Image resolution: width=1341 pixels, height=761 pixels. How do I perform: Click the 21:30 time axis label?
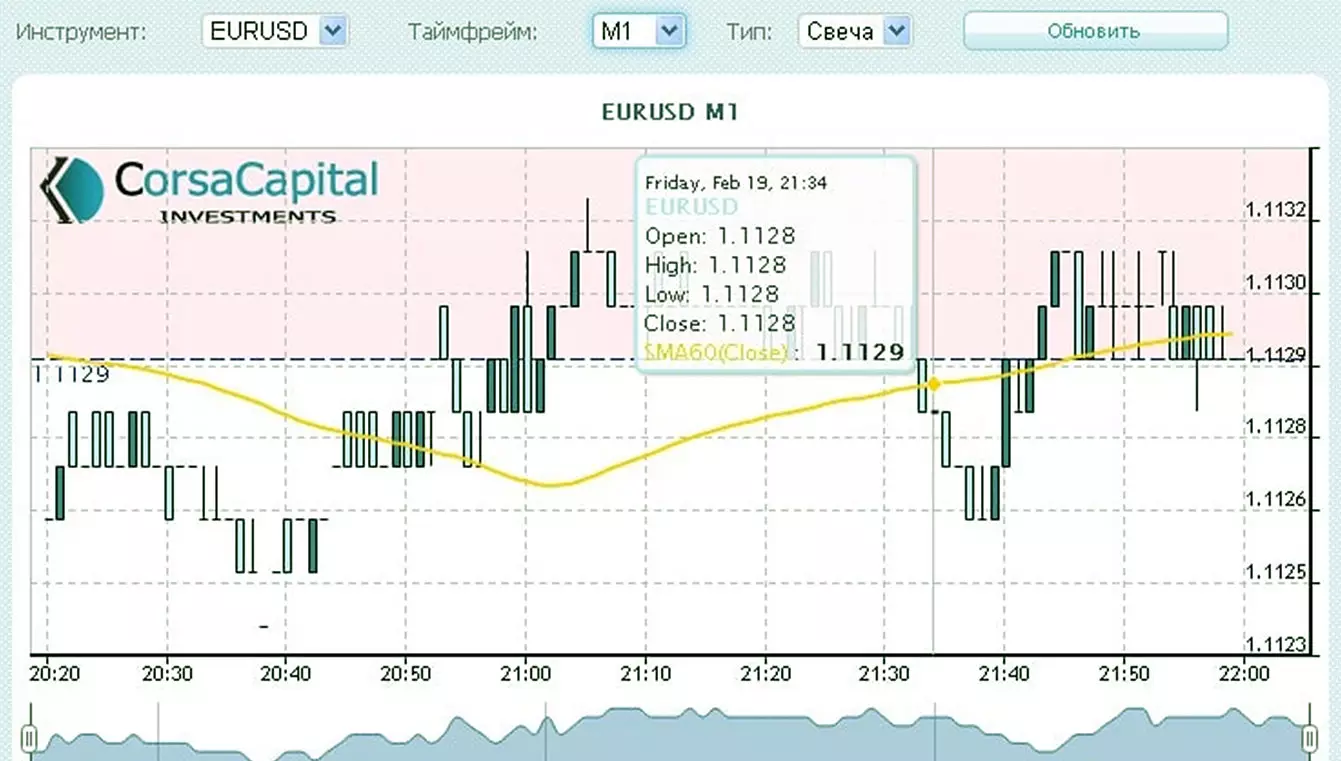(885, 674)
